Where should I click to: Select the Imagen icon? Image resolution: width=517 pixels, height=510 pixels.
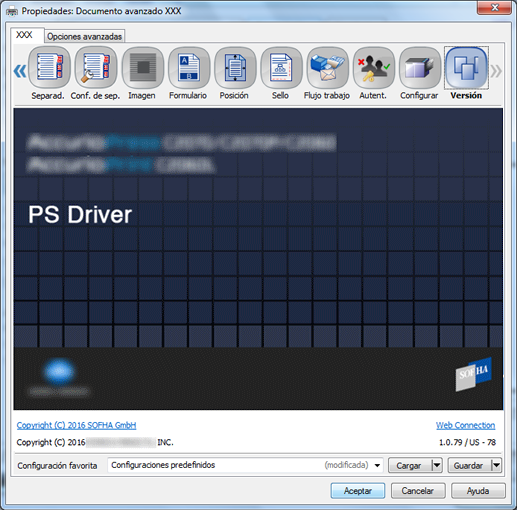pos(143,68)
